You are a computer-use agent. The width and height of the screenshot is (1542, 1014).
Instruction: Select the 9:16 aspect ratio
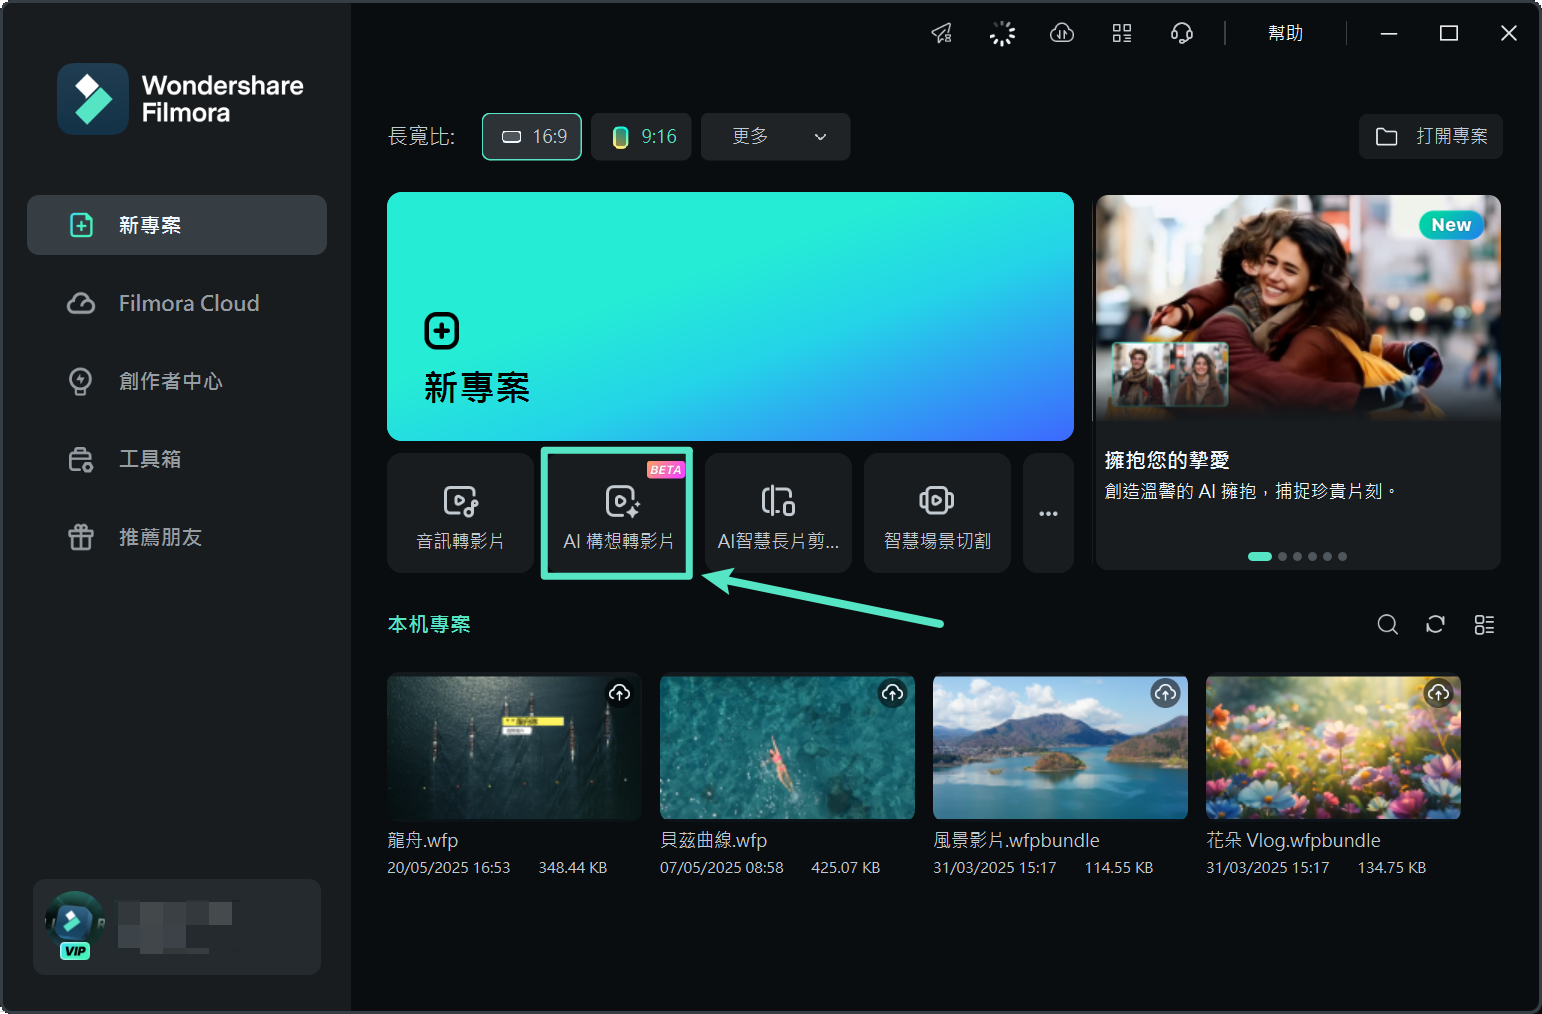(641, 136)
